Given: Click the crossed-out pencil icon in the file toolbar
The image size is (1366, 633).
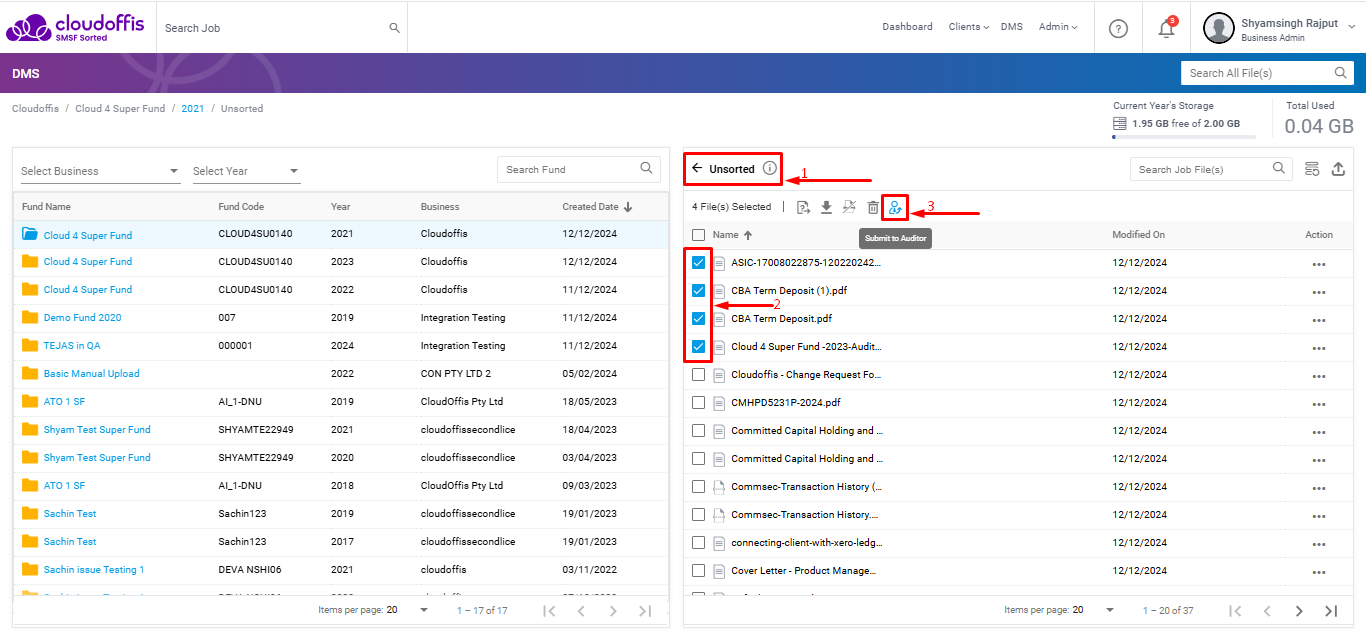Looking at the screenshot, I should point(849,207).
